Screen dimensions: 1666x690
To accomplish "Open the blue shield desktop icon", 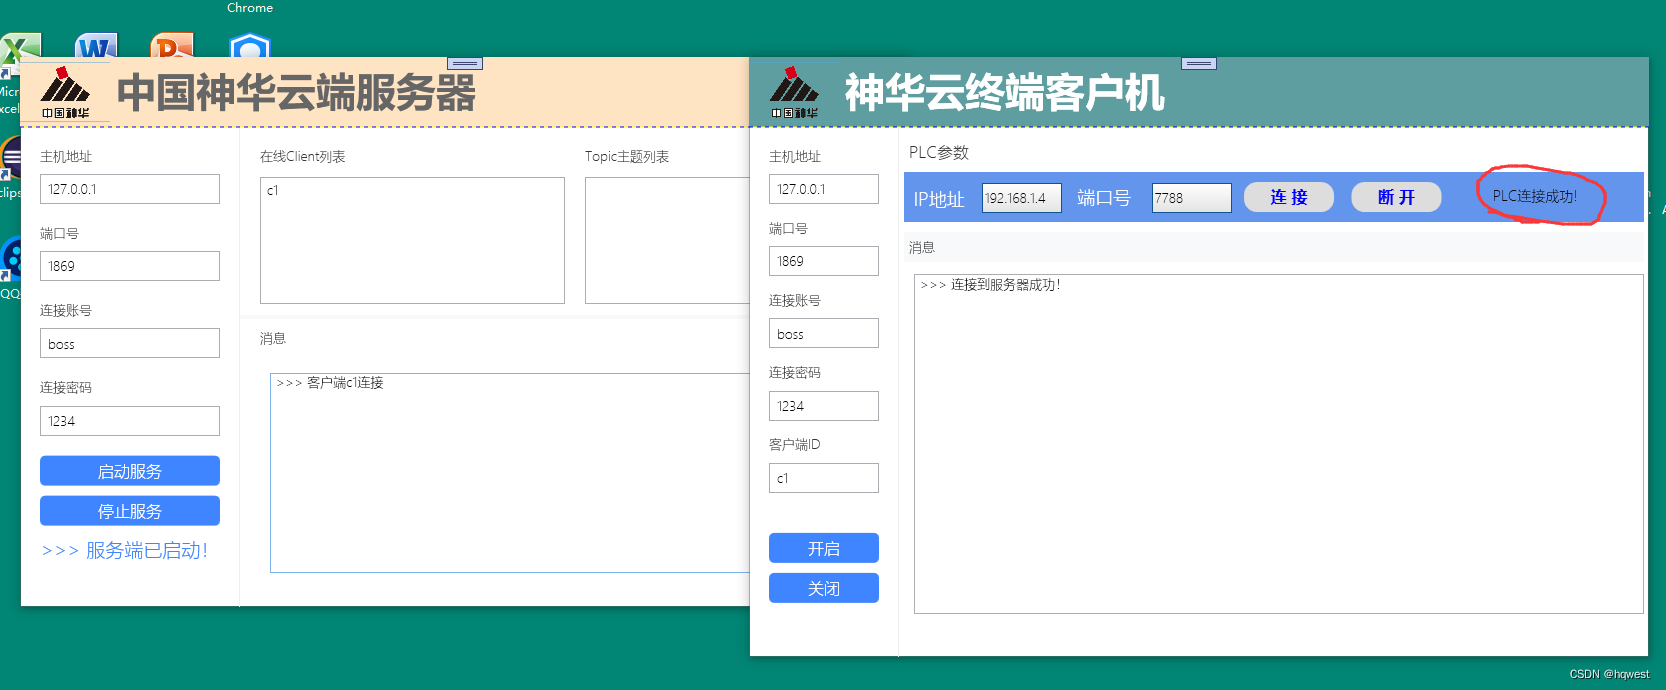I will [x=249, y=46].
